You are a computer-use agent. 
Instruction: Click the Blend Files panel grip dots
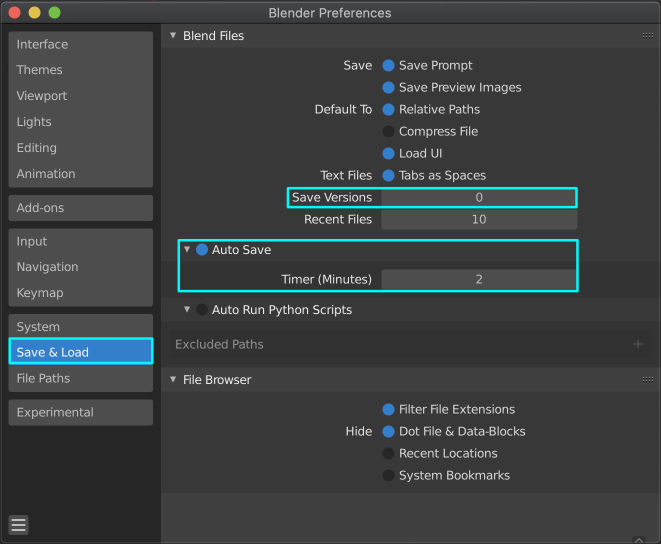(x=648, y=35)
